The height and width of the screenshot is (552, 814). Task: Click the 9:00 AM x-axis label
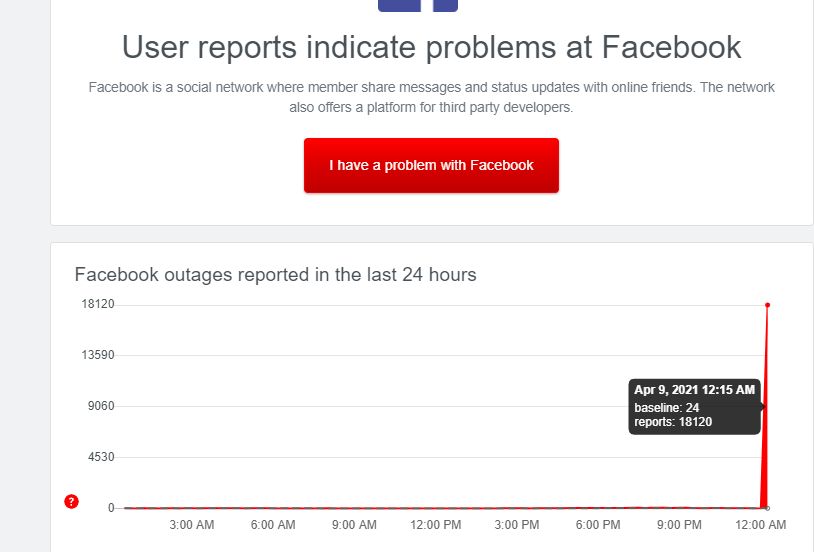[x=354, y=525]
